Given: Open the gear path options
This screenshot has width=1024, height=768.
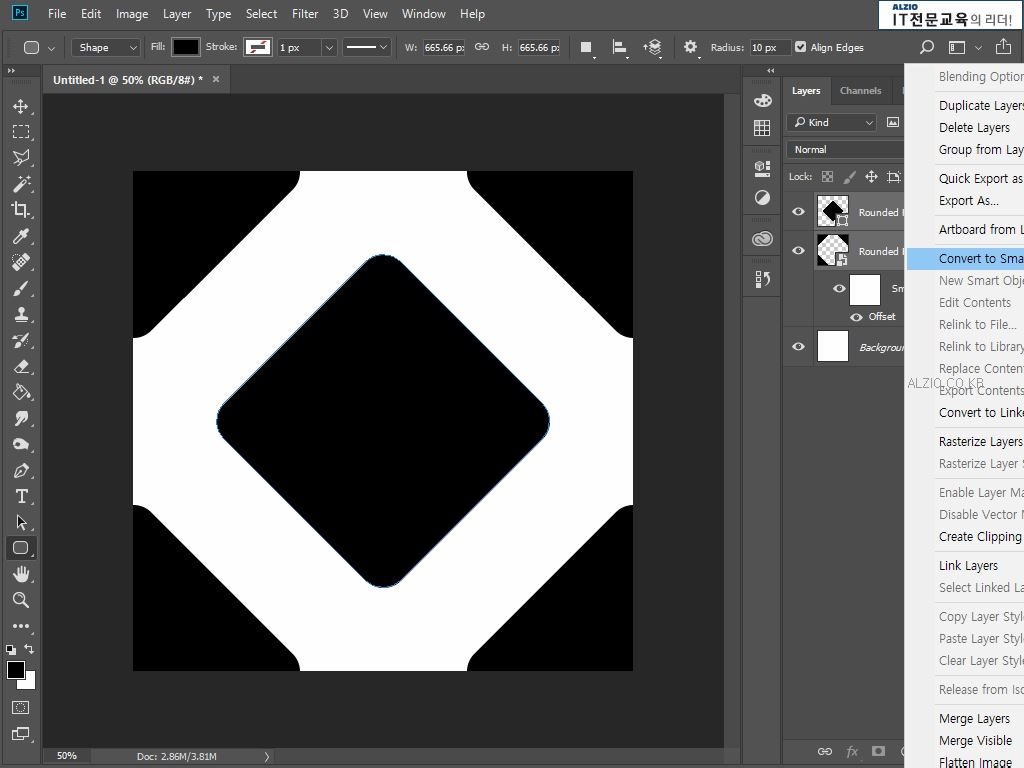Looking at the screenshot, I should [690, 47].
